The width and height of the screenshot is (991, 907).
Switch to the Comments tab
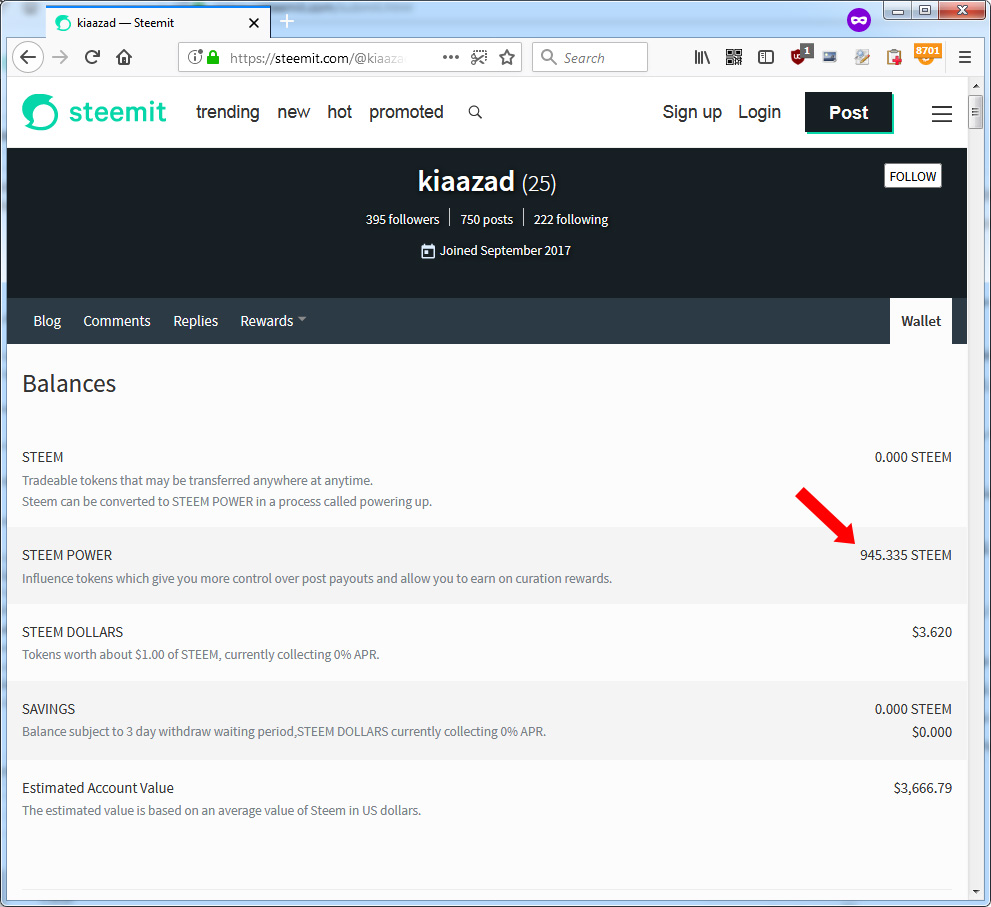click(x=117, y=321)
